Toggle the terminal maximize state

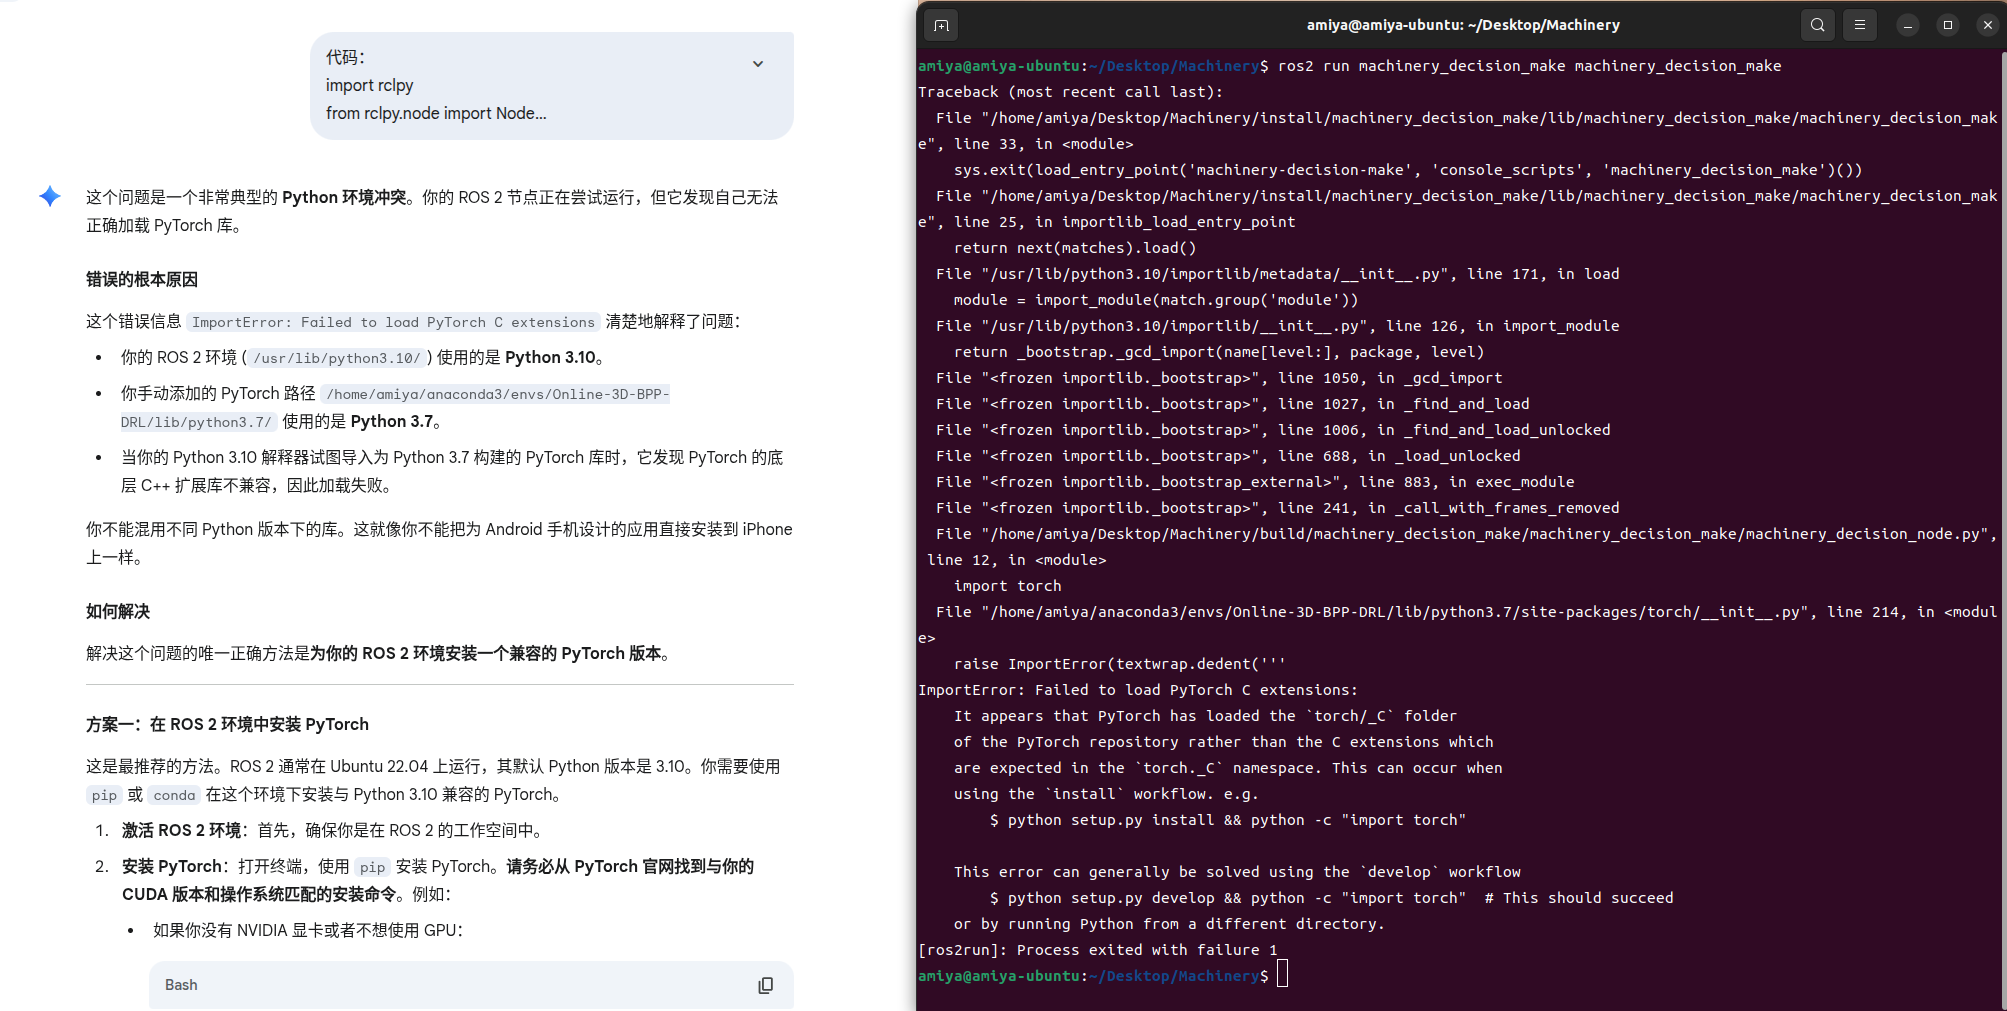tap(1947, 25)
